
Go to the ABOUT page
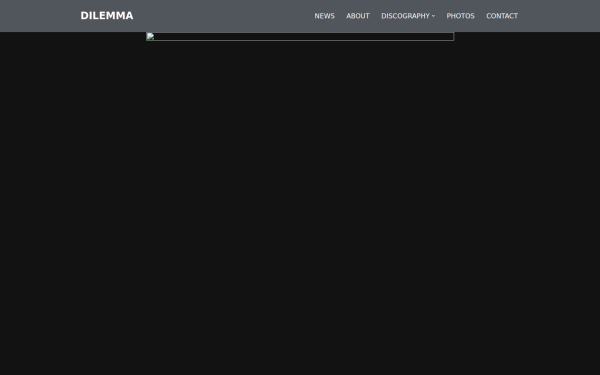[358, 16]
